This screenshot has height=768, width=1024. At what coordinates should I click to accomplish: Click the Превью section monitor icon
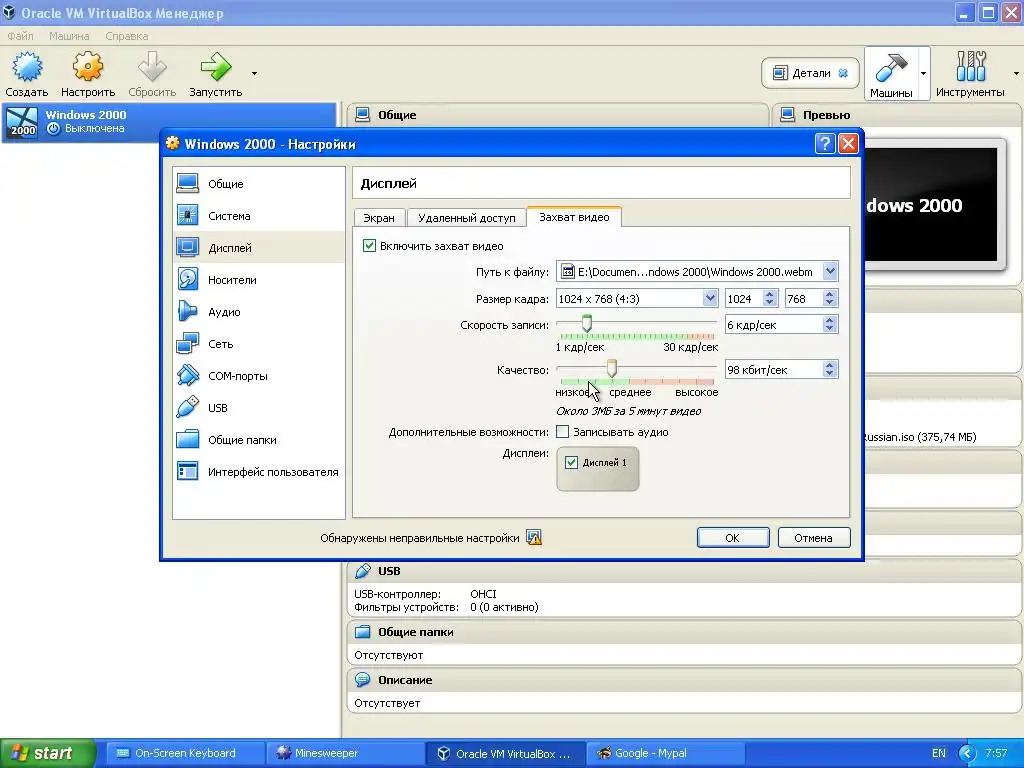pyautogui.click(x=788, y=115)
